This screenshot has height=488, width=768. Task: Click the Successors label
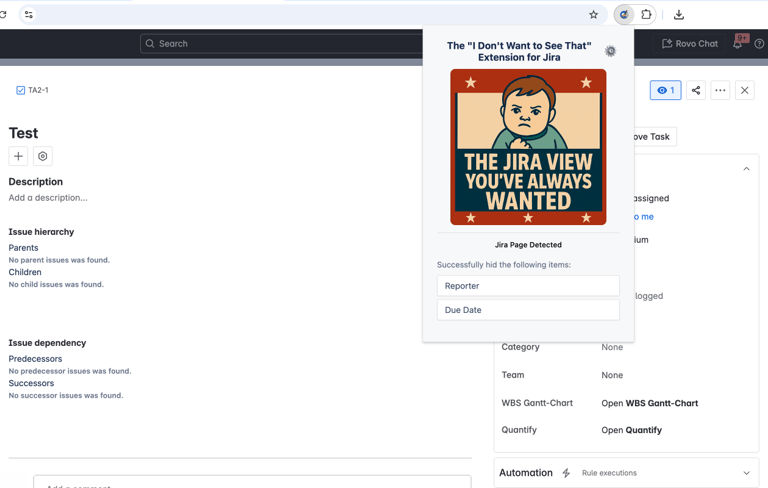pos(31,383)
